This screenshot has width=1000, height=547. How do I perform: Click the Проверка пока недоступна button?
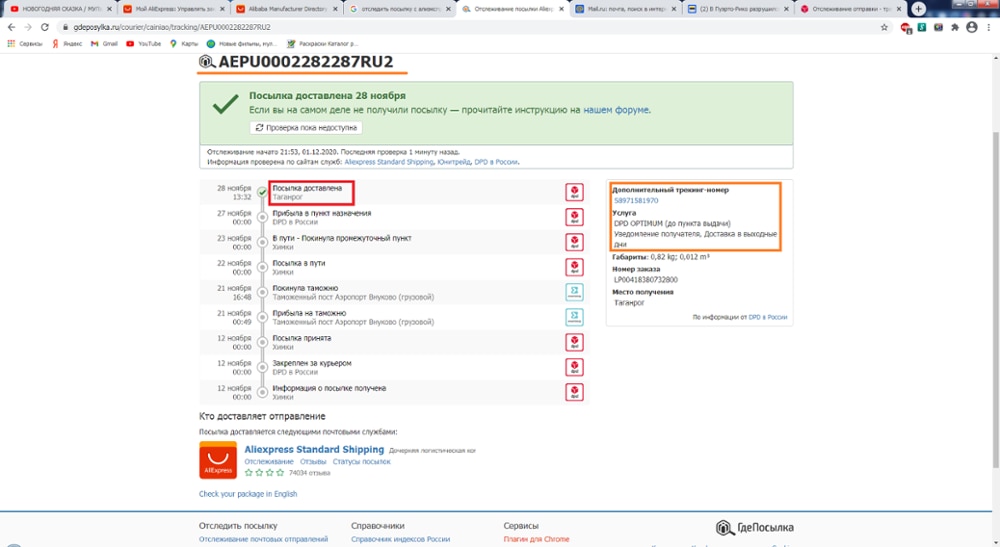point(306,128)
